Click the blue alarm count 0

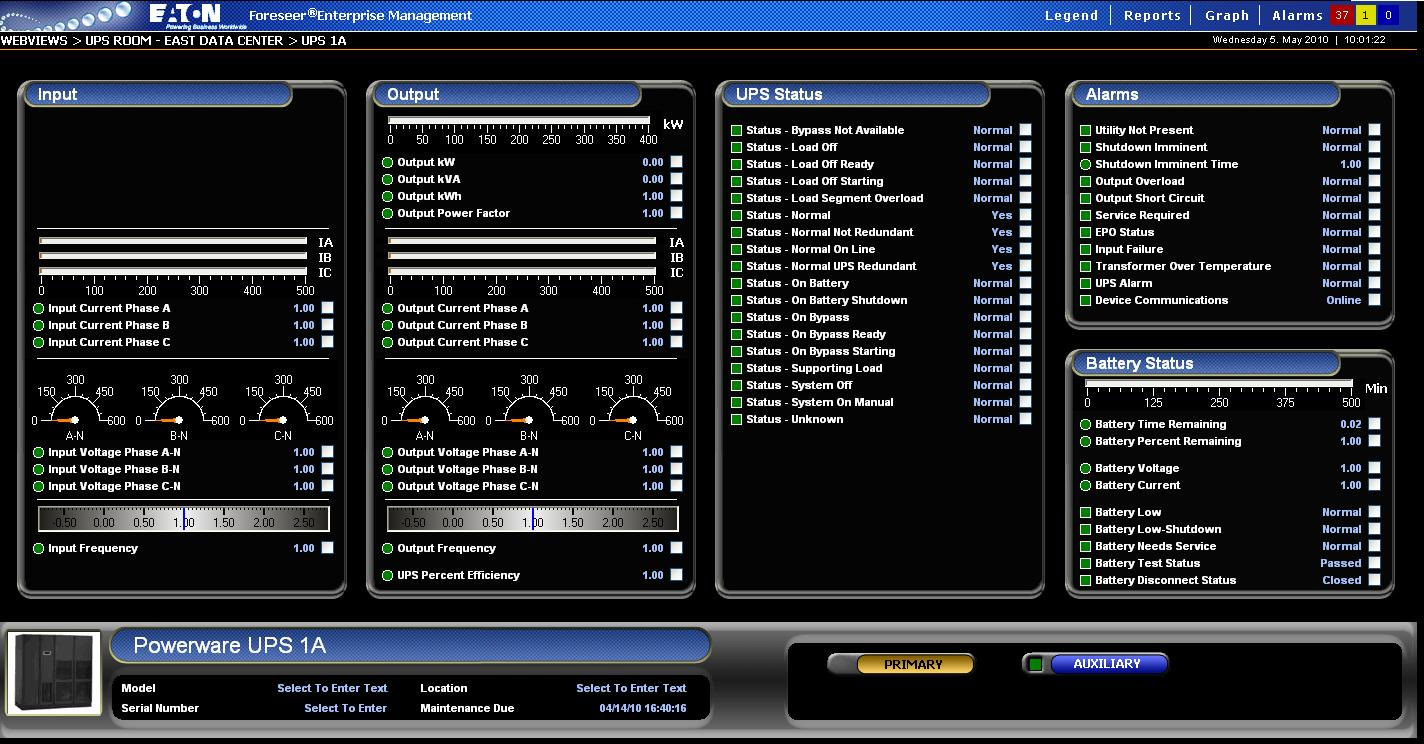point(1388,15)
